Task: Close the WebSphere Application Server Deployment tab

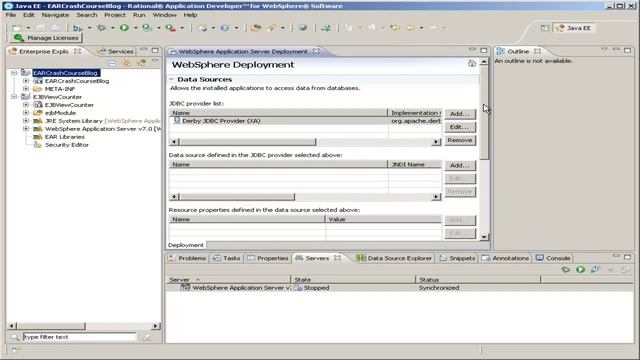Action: click(x=316, y=51)
